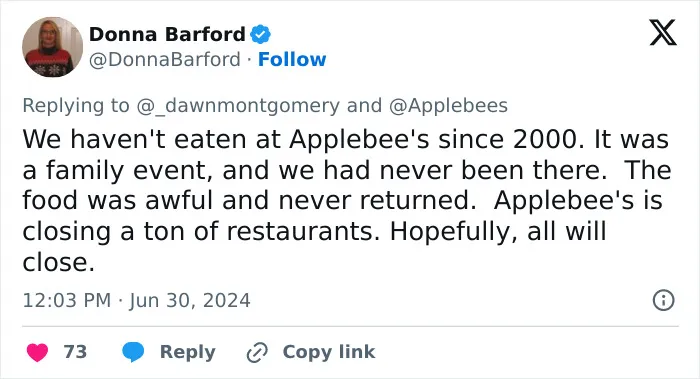This screenshot has width=700, height=379.
Task: Open the @_dawnmontgomery mention
Action: click(x=238, y=106)
